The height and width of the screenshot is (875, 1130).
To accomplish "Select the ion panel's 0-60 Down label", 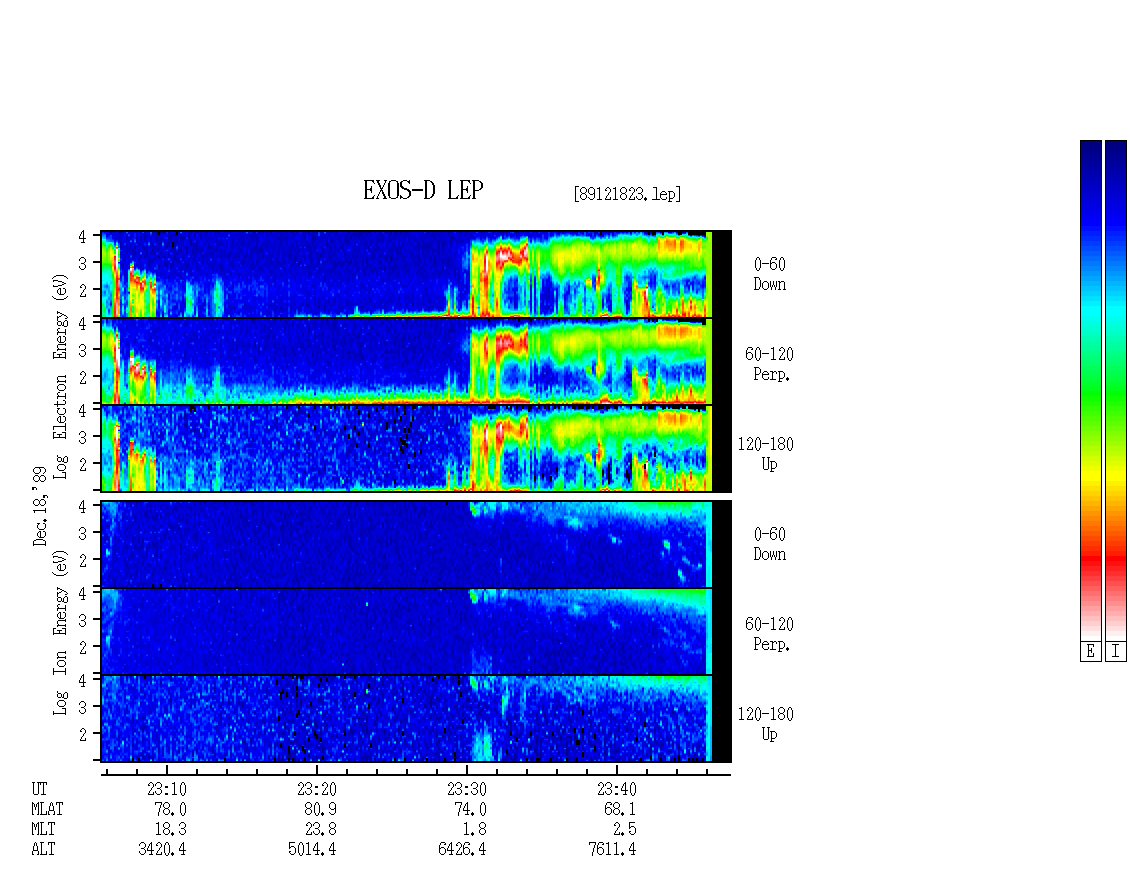I will [x=770, y=544].
